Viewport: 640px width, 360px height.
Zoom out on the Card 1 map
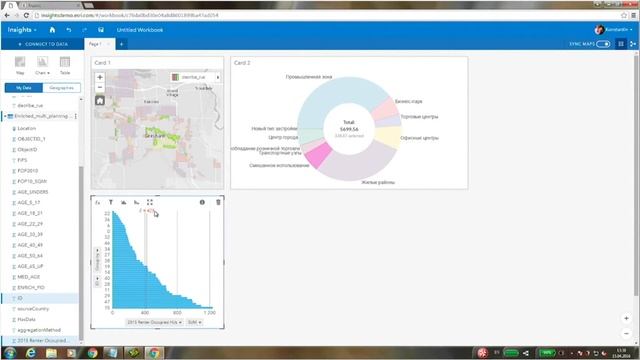(100, 87)
